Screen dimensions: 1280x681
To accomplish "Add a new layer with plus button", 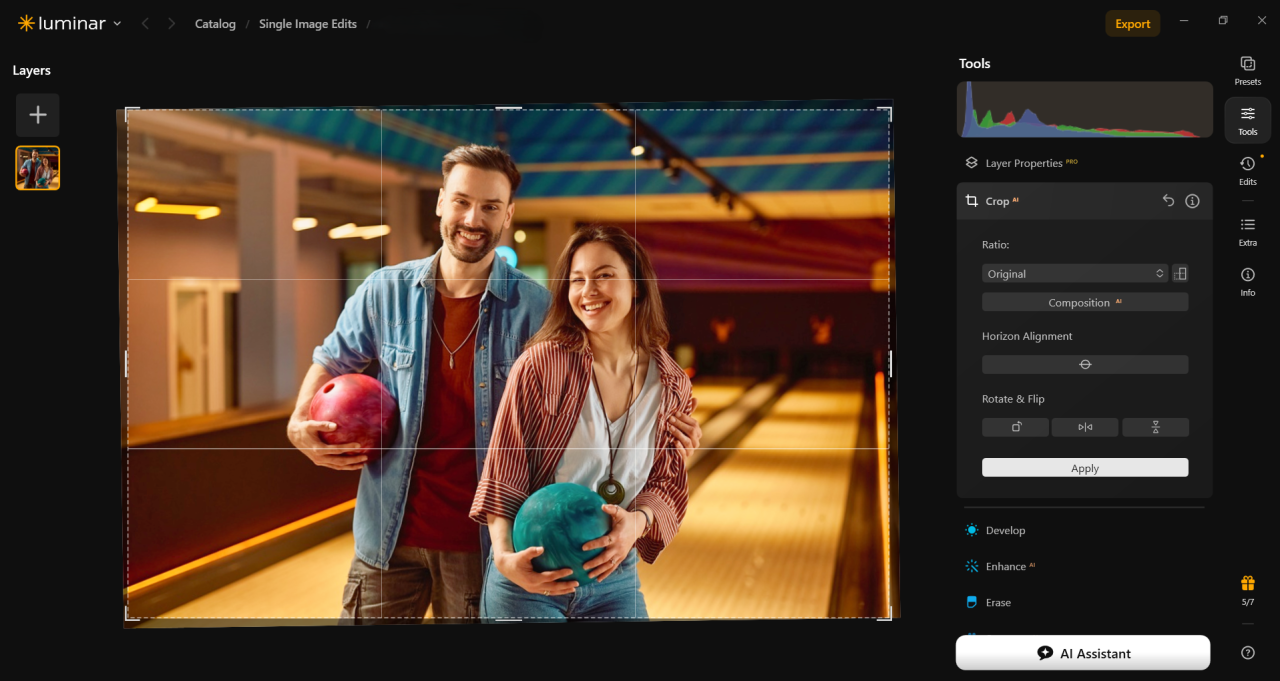I will 38,115.
